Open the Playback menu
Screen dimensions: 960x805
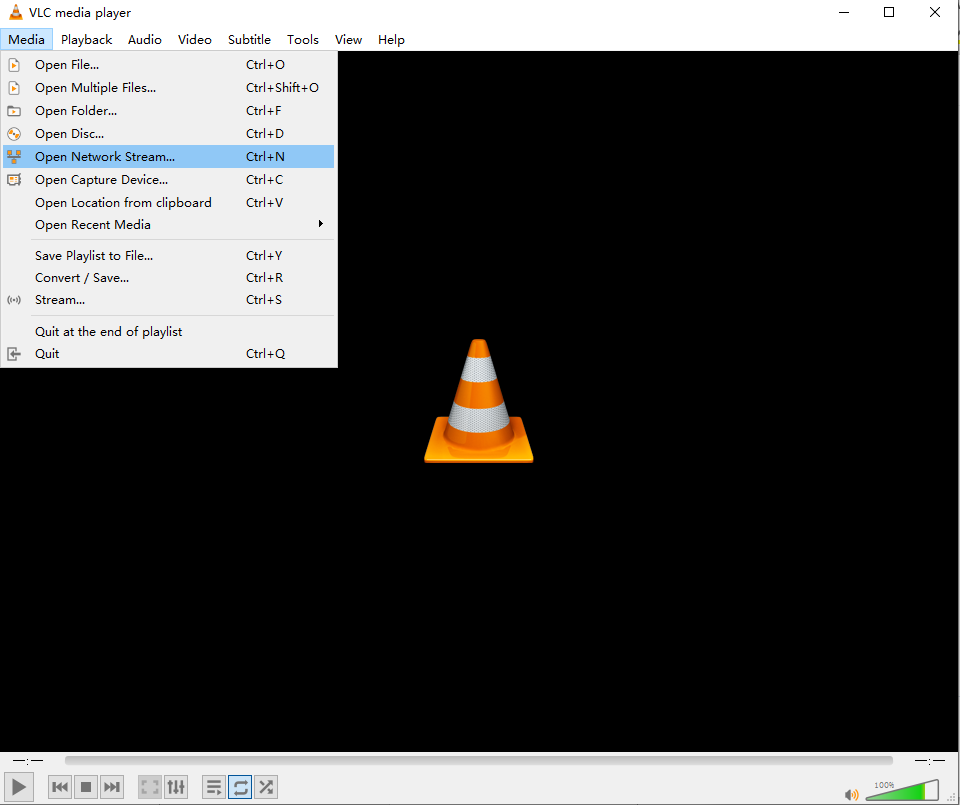point(86,40)
